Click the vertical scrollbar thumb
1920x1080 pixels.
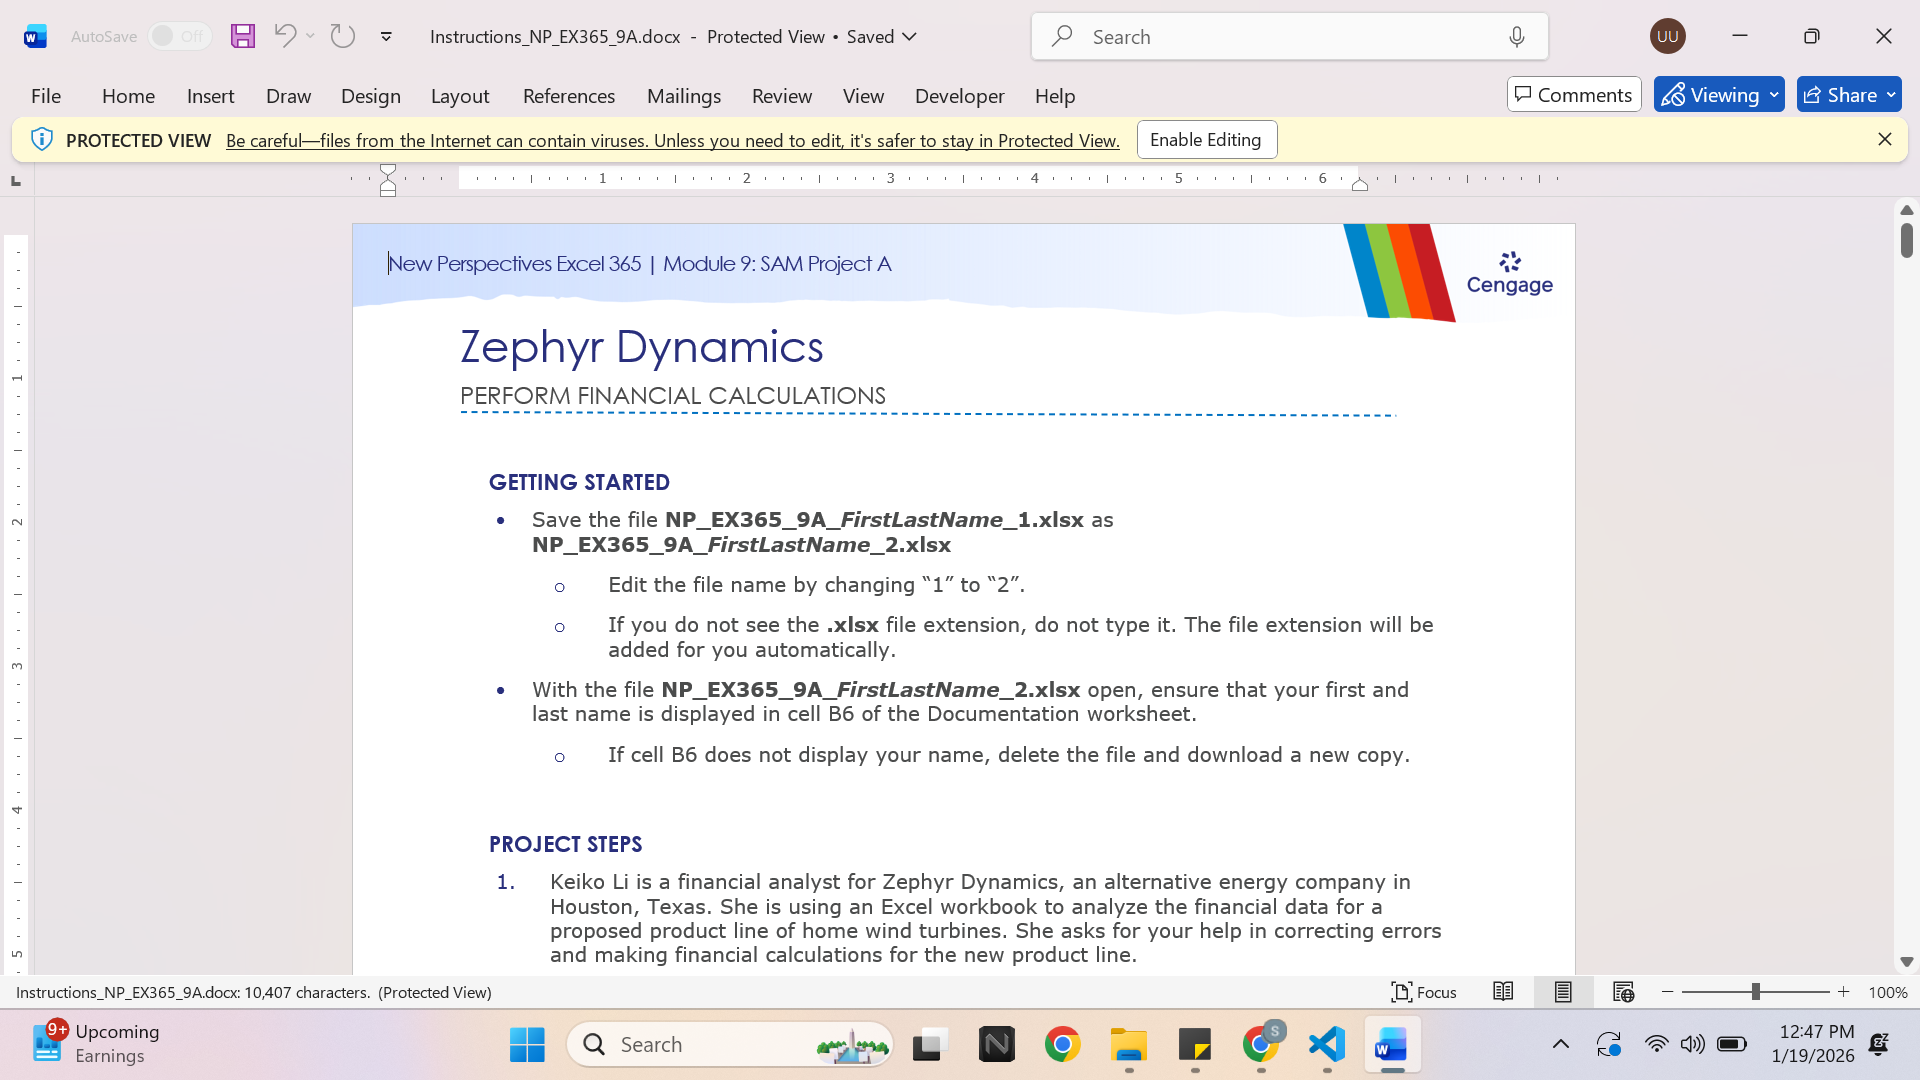point(1906,241)
